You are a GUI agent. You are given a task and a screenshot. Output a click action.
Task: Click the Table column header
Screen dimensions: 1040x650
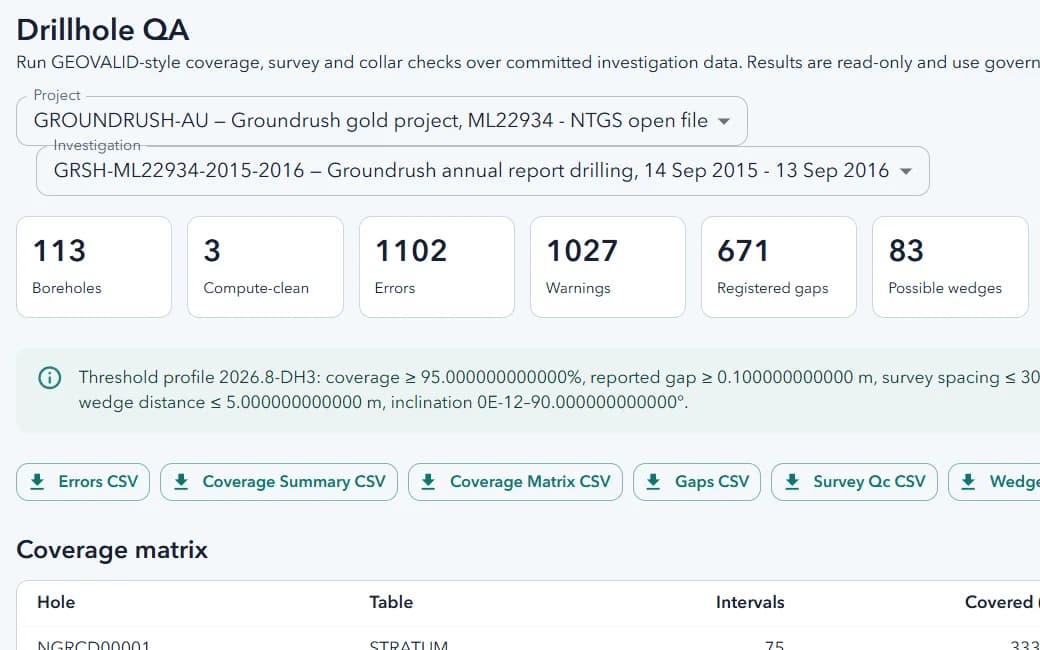391,602
